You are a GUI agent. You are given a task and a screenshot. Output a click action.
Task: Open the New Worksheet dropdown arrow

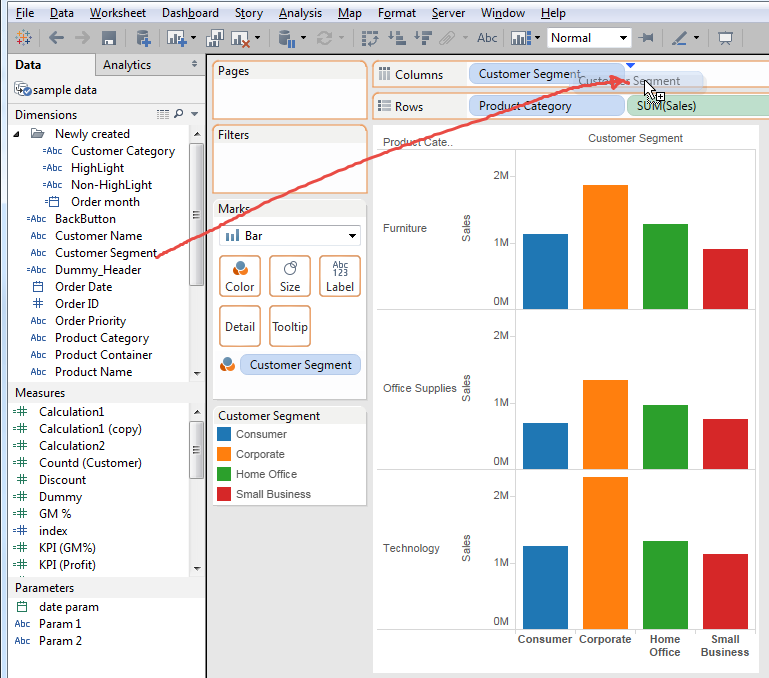point(193,38)
